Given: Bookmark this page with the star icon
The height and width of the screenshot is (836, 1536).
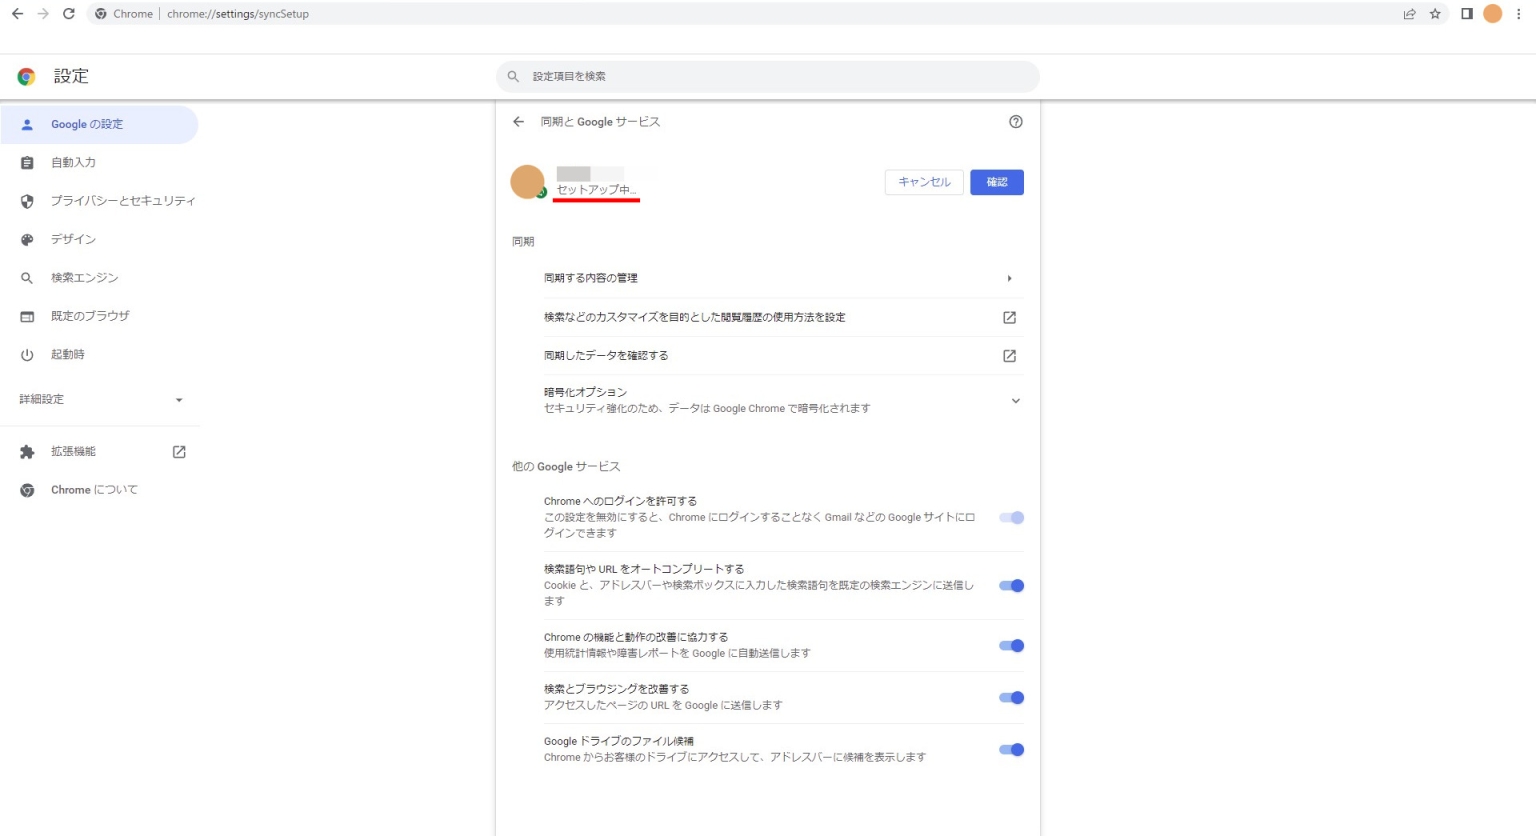Looking at the screenshot, I should click(x=1435, y=14).
